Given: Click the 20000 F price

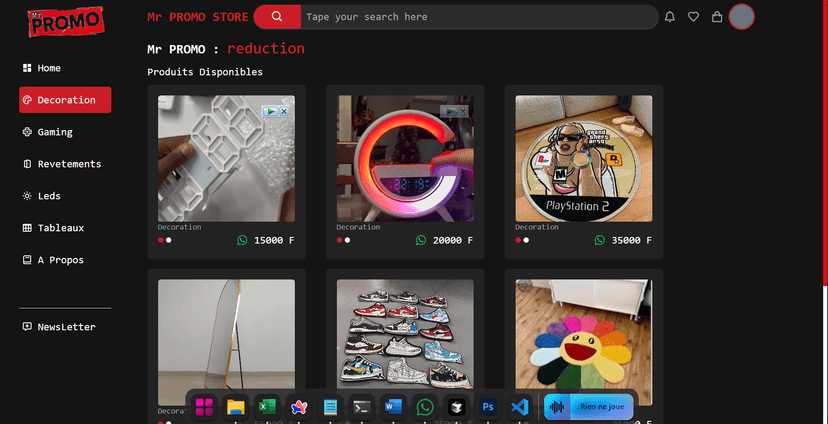Looking at the screenshot, I should click(453, 240).
